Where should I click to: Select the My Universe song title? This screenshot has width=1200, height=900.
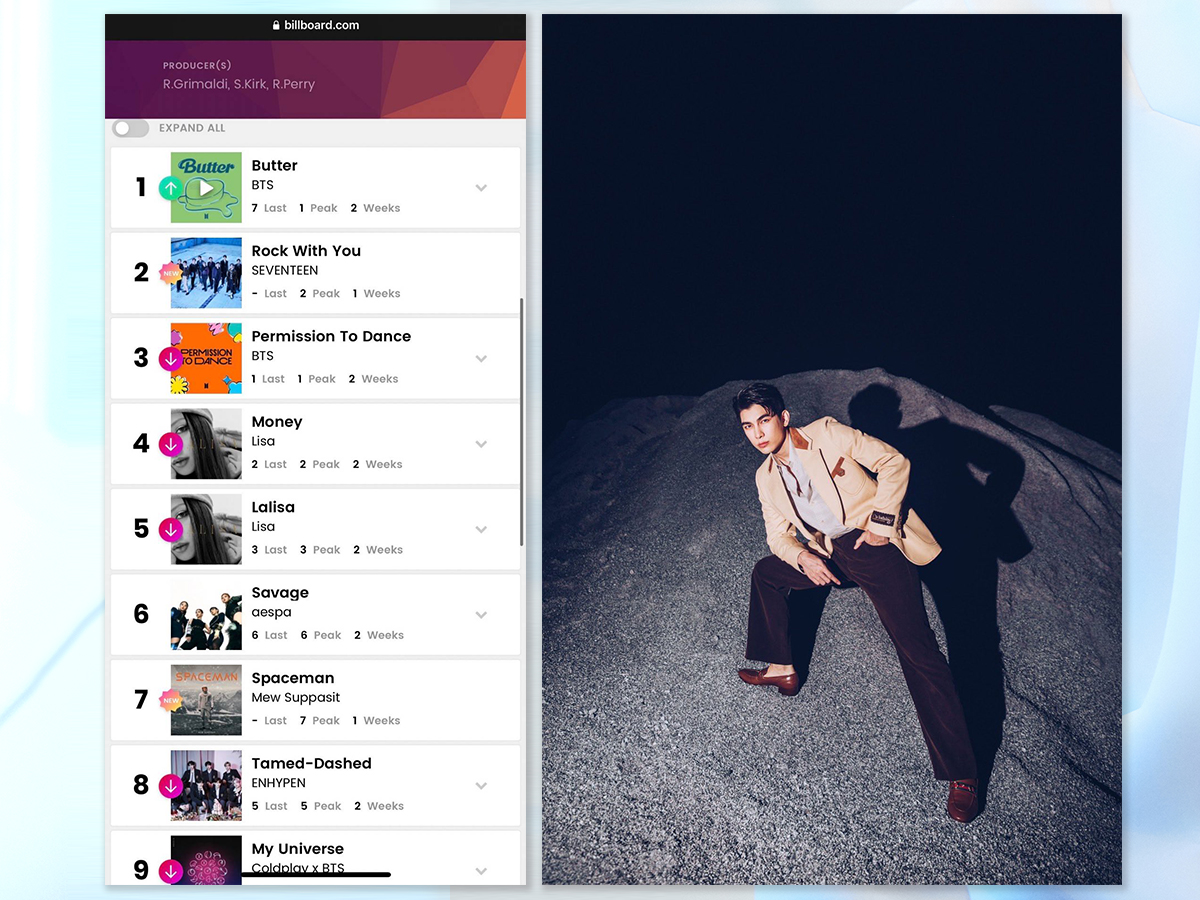(298, 849)
